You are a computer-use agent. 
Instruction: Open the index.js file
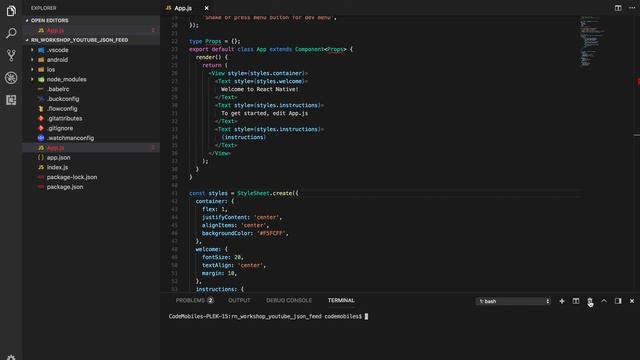click(x=57, y=167)
